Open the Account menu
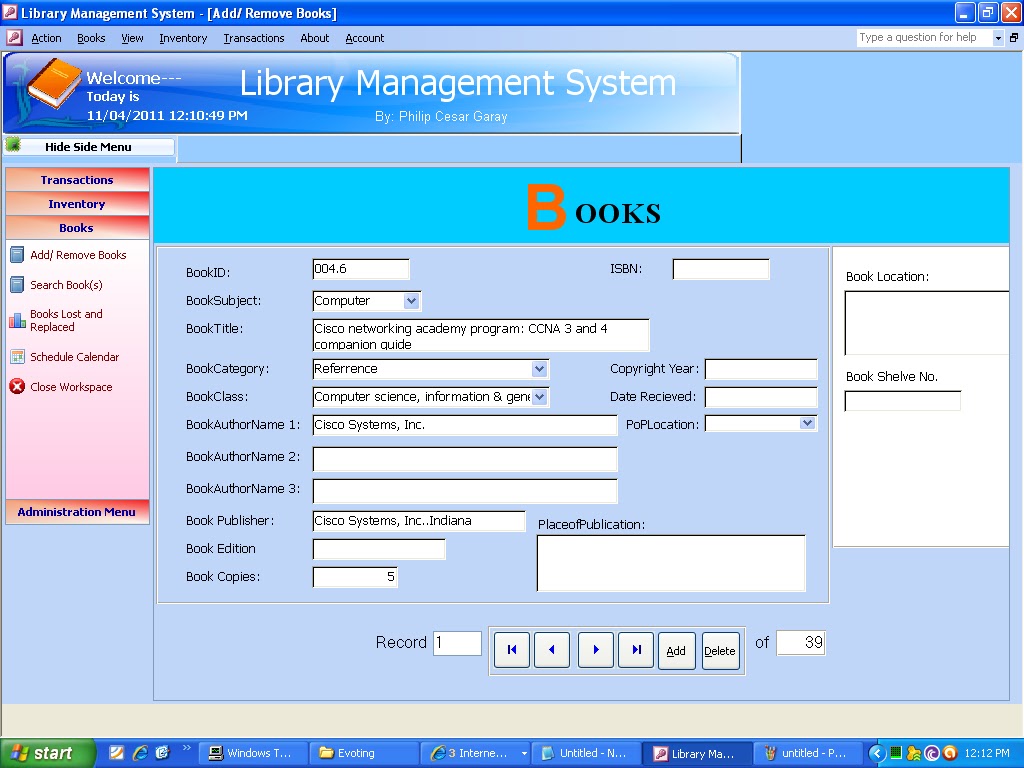 tap(364, 38)
